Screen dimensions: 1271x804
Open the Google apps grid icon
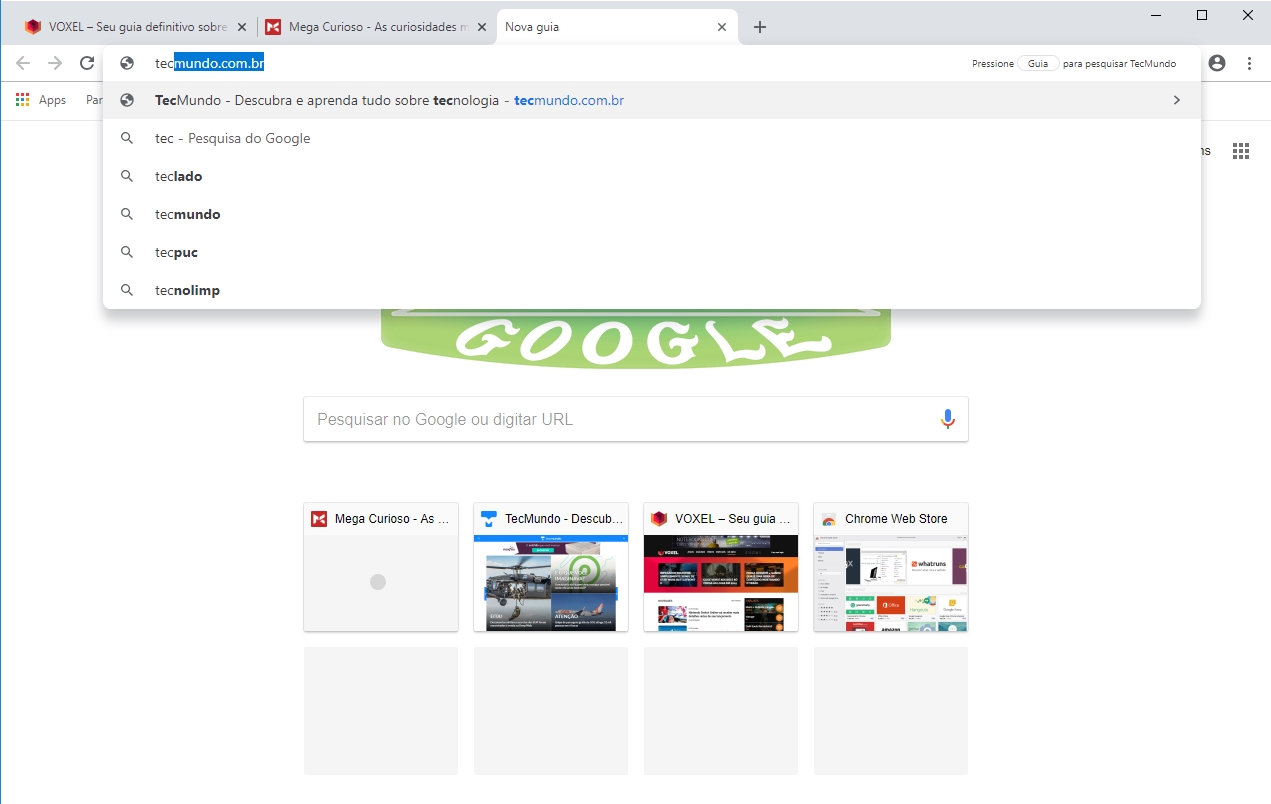(1241, 151)
